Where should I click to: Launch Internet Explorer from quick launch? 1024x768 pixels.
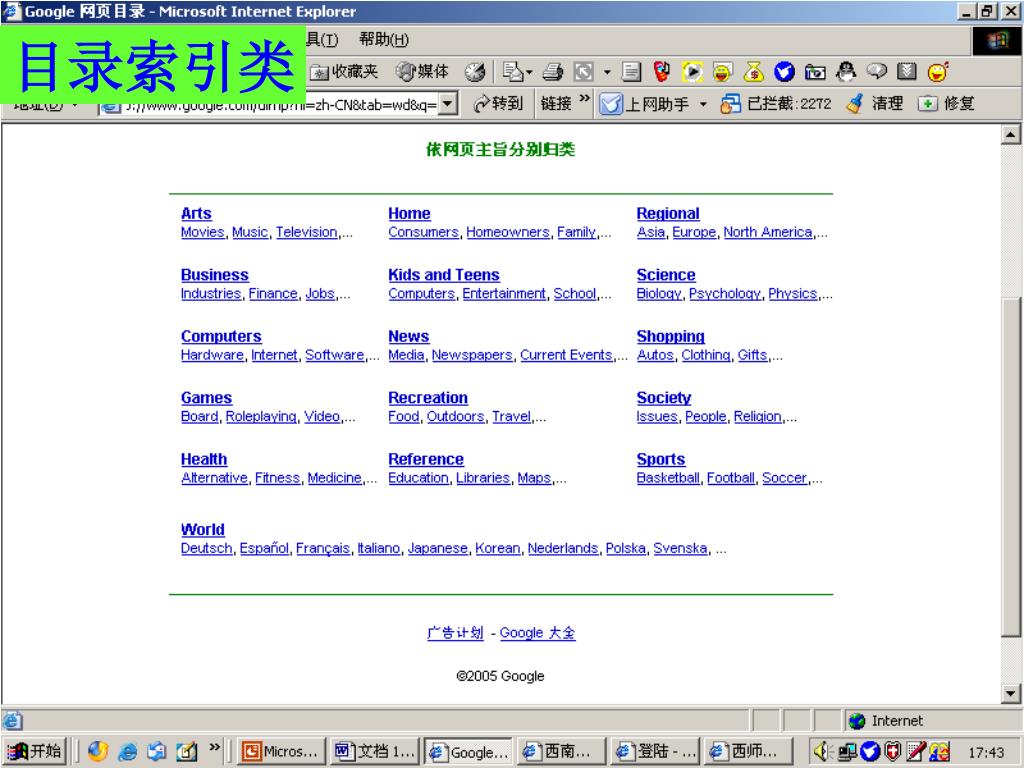127,752
